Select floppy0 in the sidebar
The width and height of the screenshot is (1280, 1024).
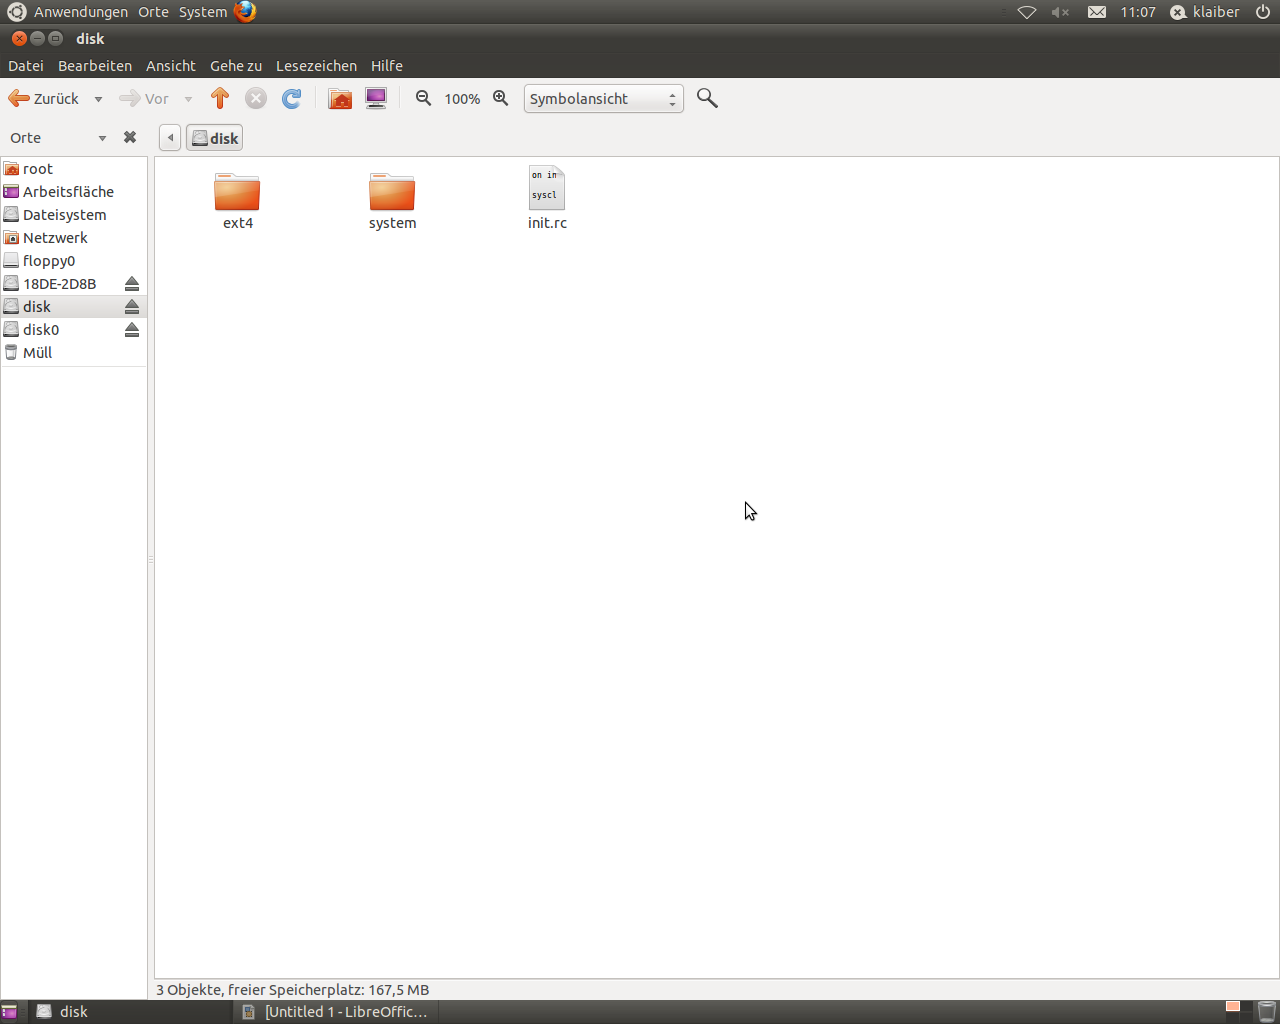74,261
